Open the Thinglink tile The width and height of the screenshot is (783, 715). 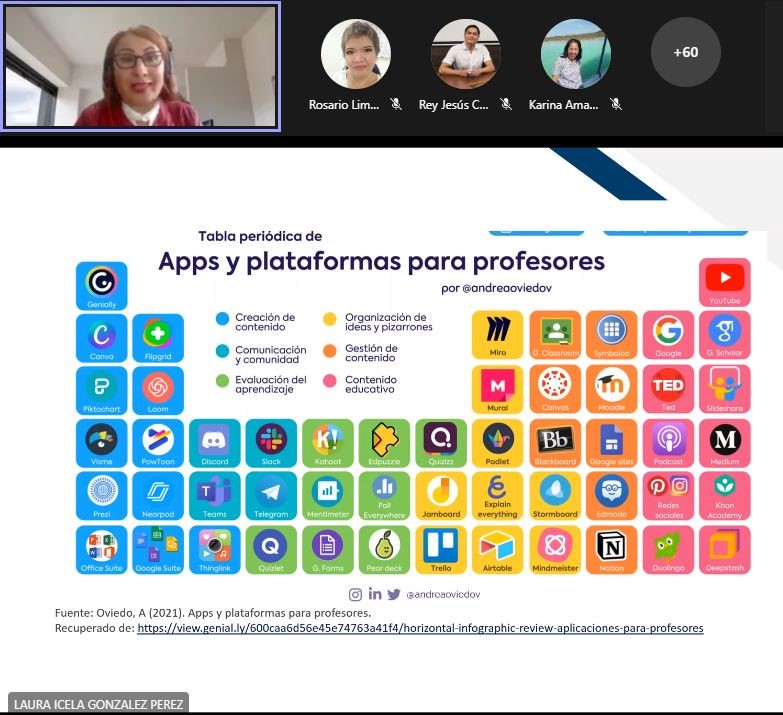(x=215, y=550)
